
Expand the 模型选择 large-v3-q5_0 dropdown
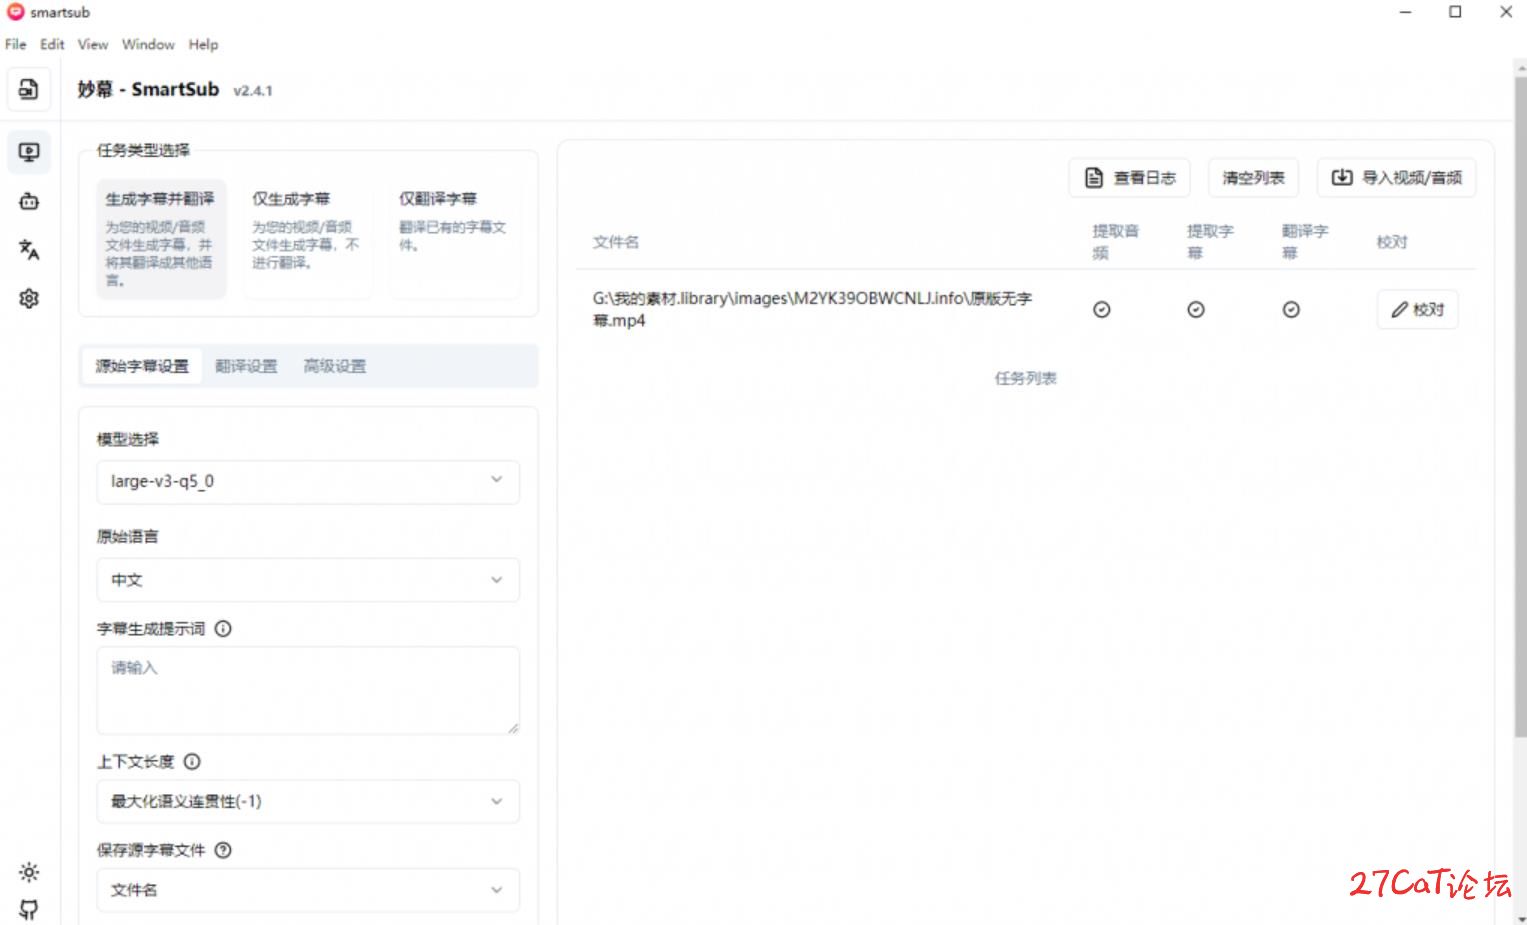coord(308,481)
